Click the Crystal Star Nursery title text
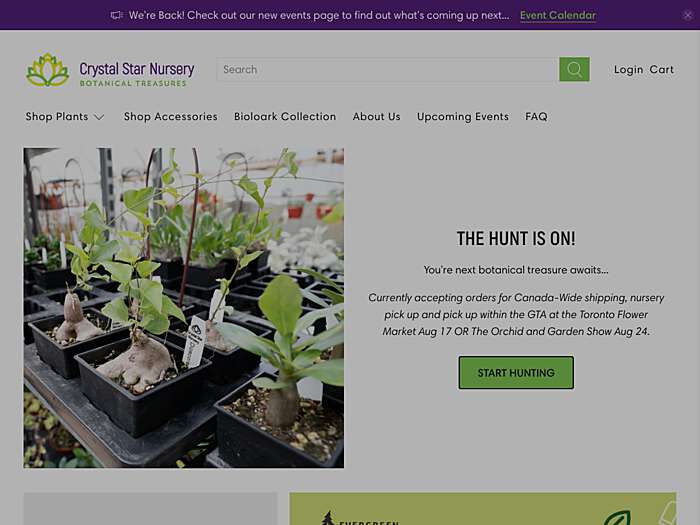This screenshot has width=700, height=525. 137,69
